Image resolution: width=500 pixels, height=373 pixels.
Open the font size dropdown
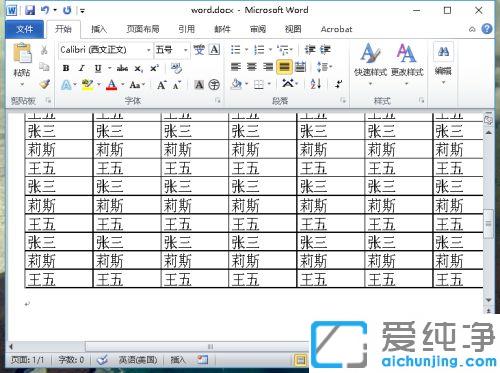point(185,50)
